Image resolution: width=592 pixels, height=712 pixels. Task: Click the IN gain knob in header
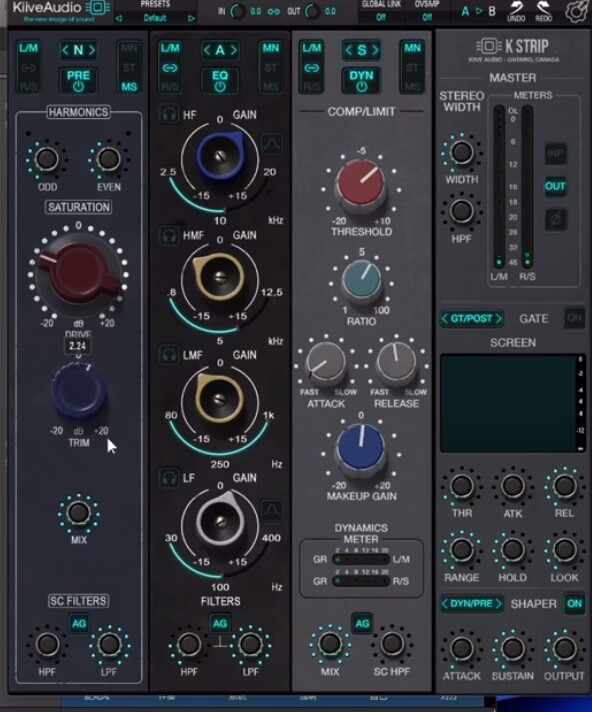pyautogui.click(x=237, y=11)
